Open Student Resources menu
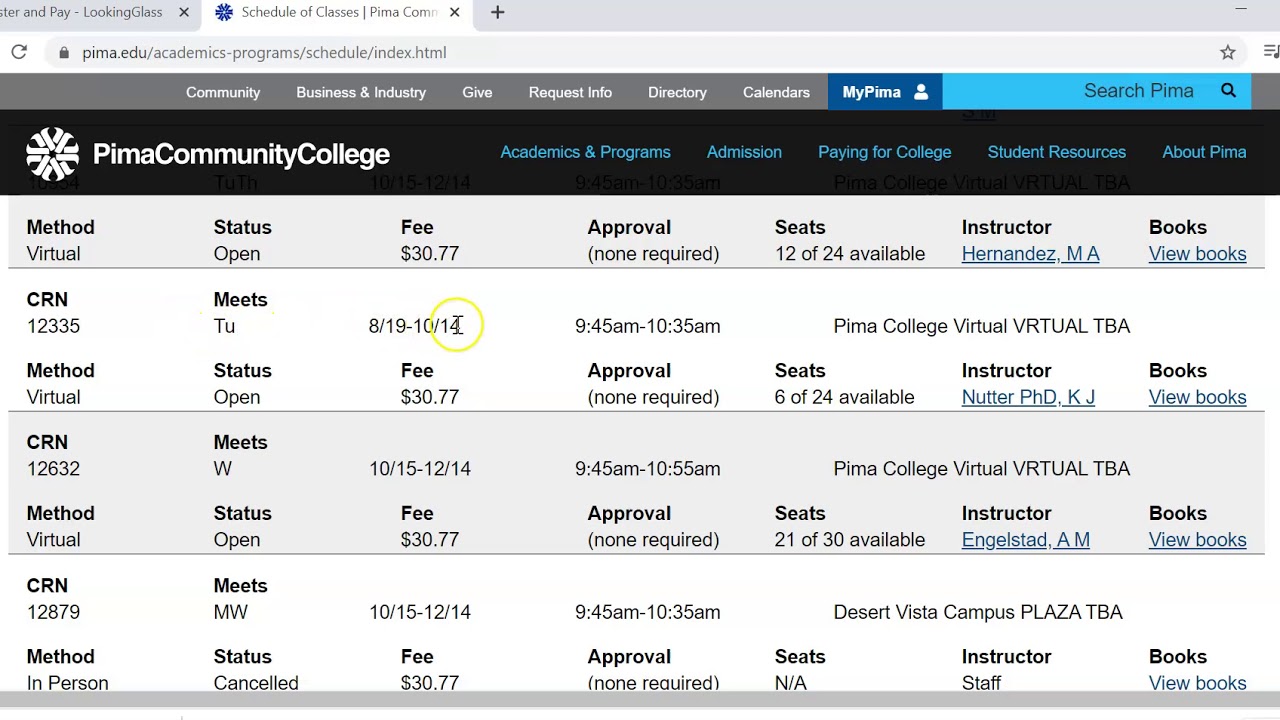Screen dimensions: 1280x720 [x=1056, y=152]
